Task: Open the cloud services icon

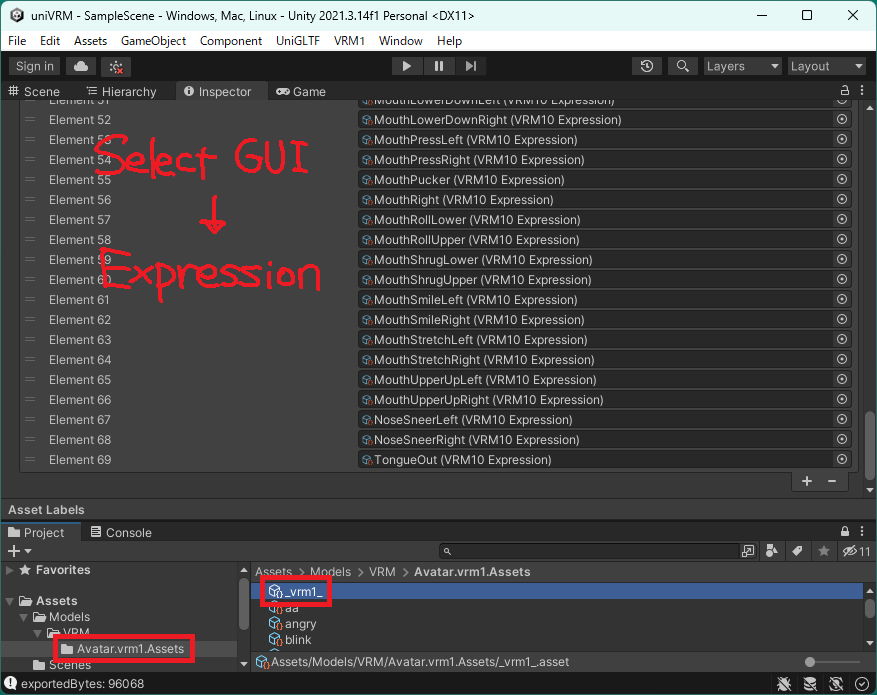Action: tap(81, 66)
